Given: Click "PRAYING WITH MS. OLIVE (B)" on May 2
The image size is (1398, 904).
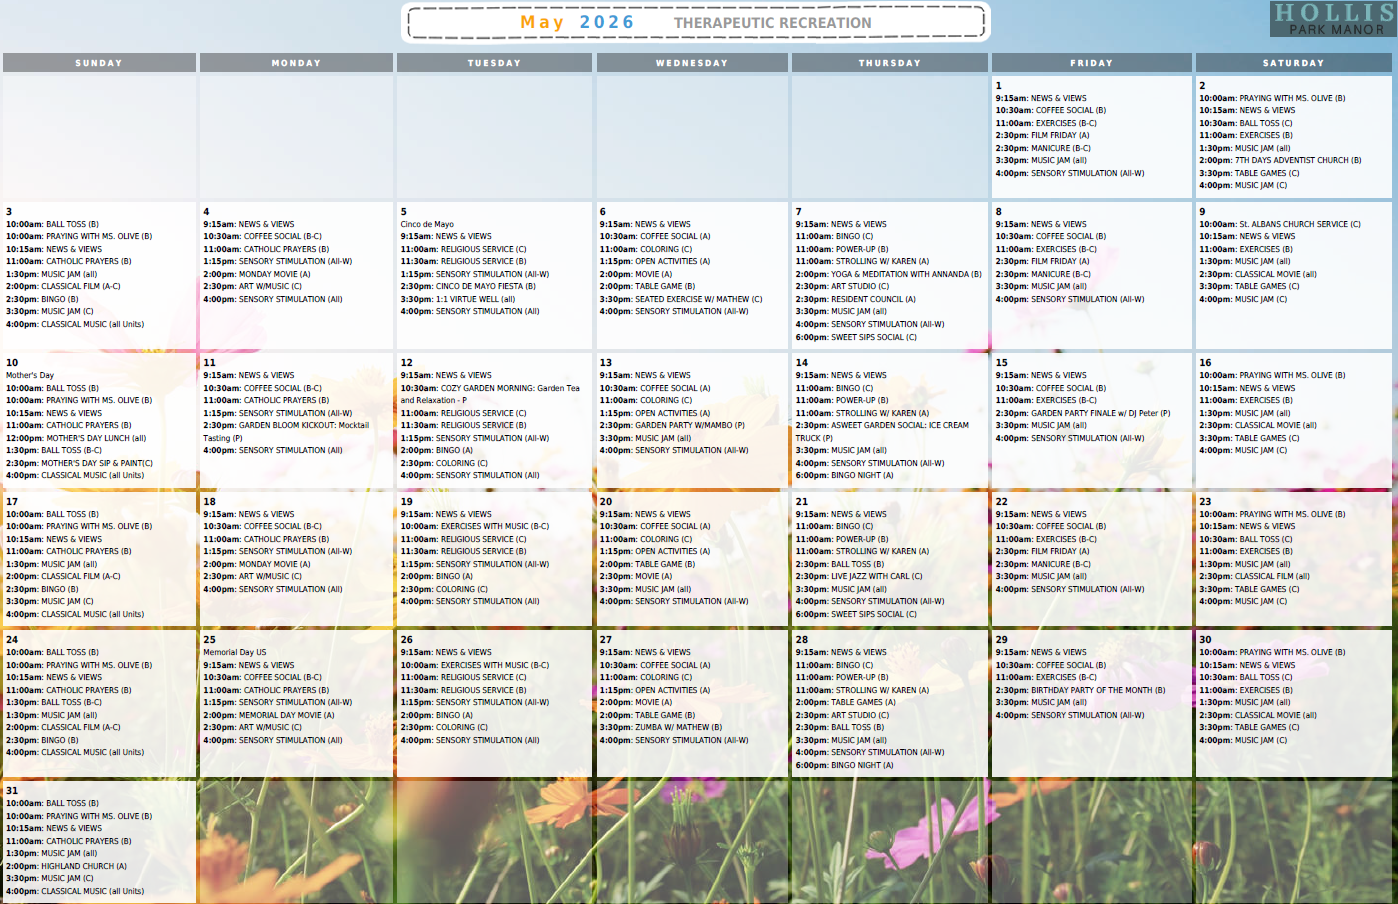Looking at the screenshot, I should [x=1292, y=98].
